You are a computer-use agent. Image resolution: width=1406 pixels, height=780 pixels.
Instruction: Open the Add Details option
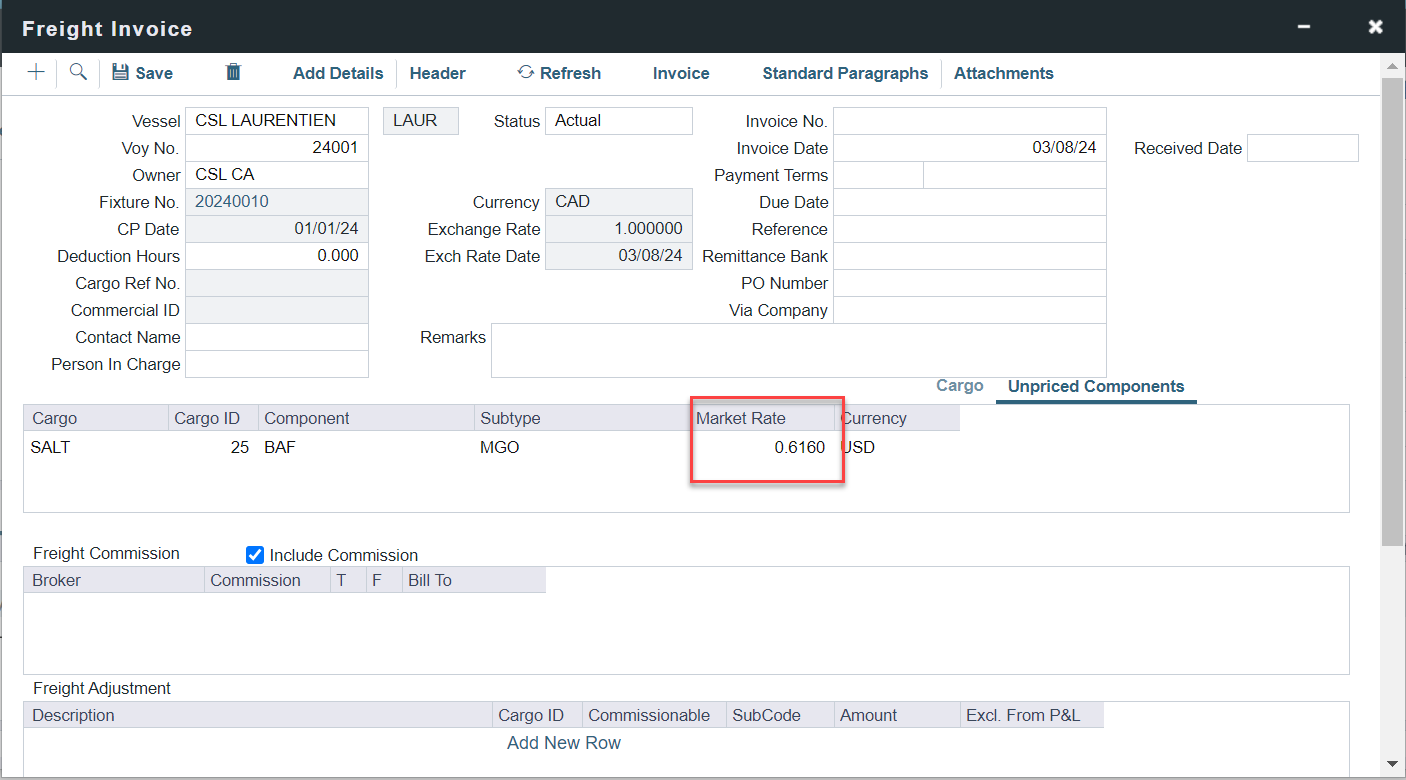338,73
